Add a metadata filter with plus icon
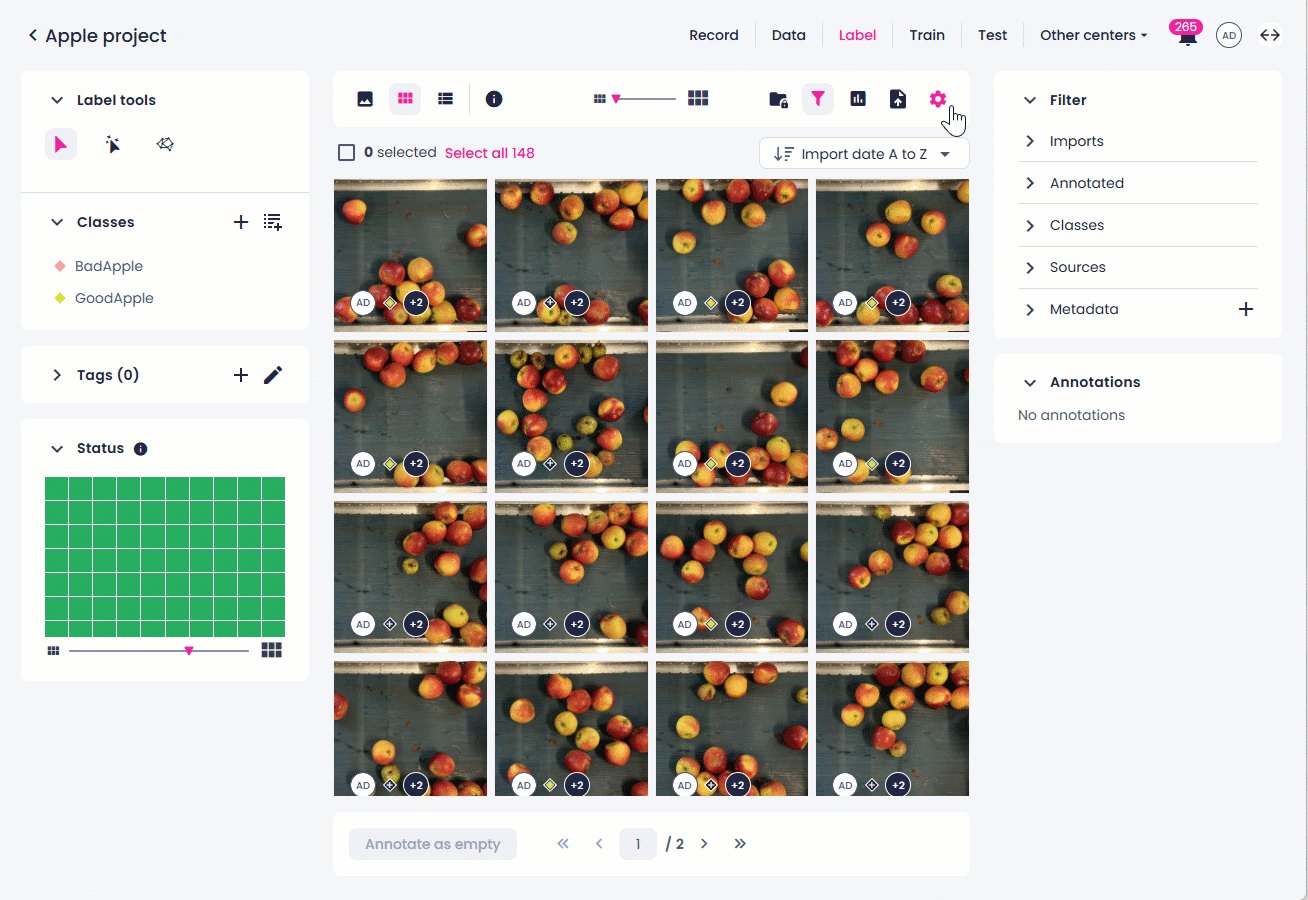The width and height of the screenshot is (1308, 900). 1246,309
